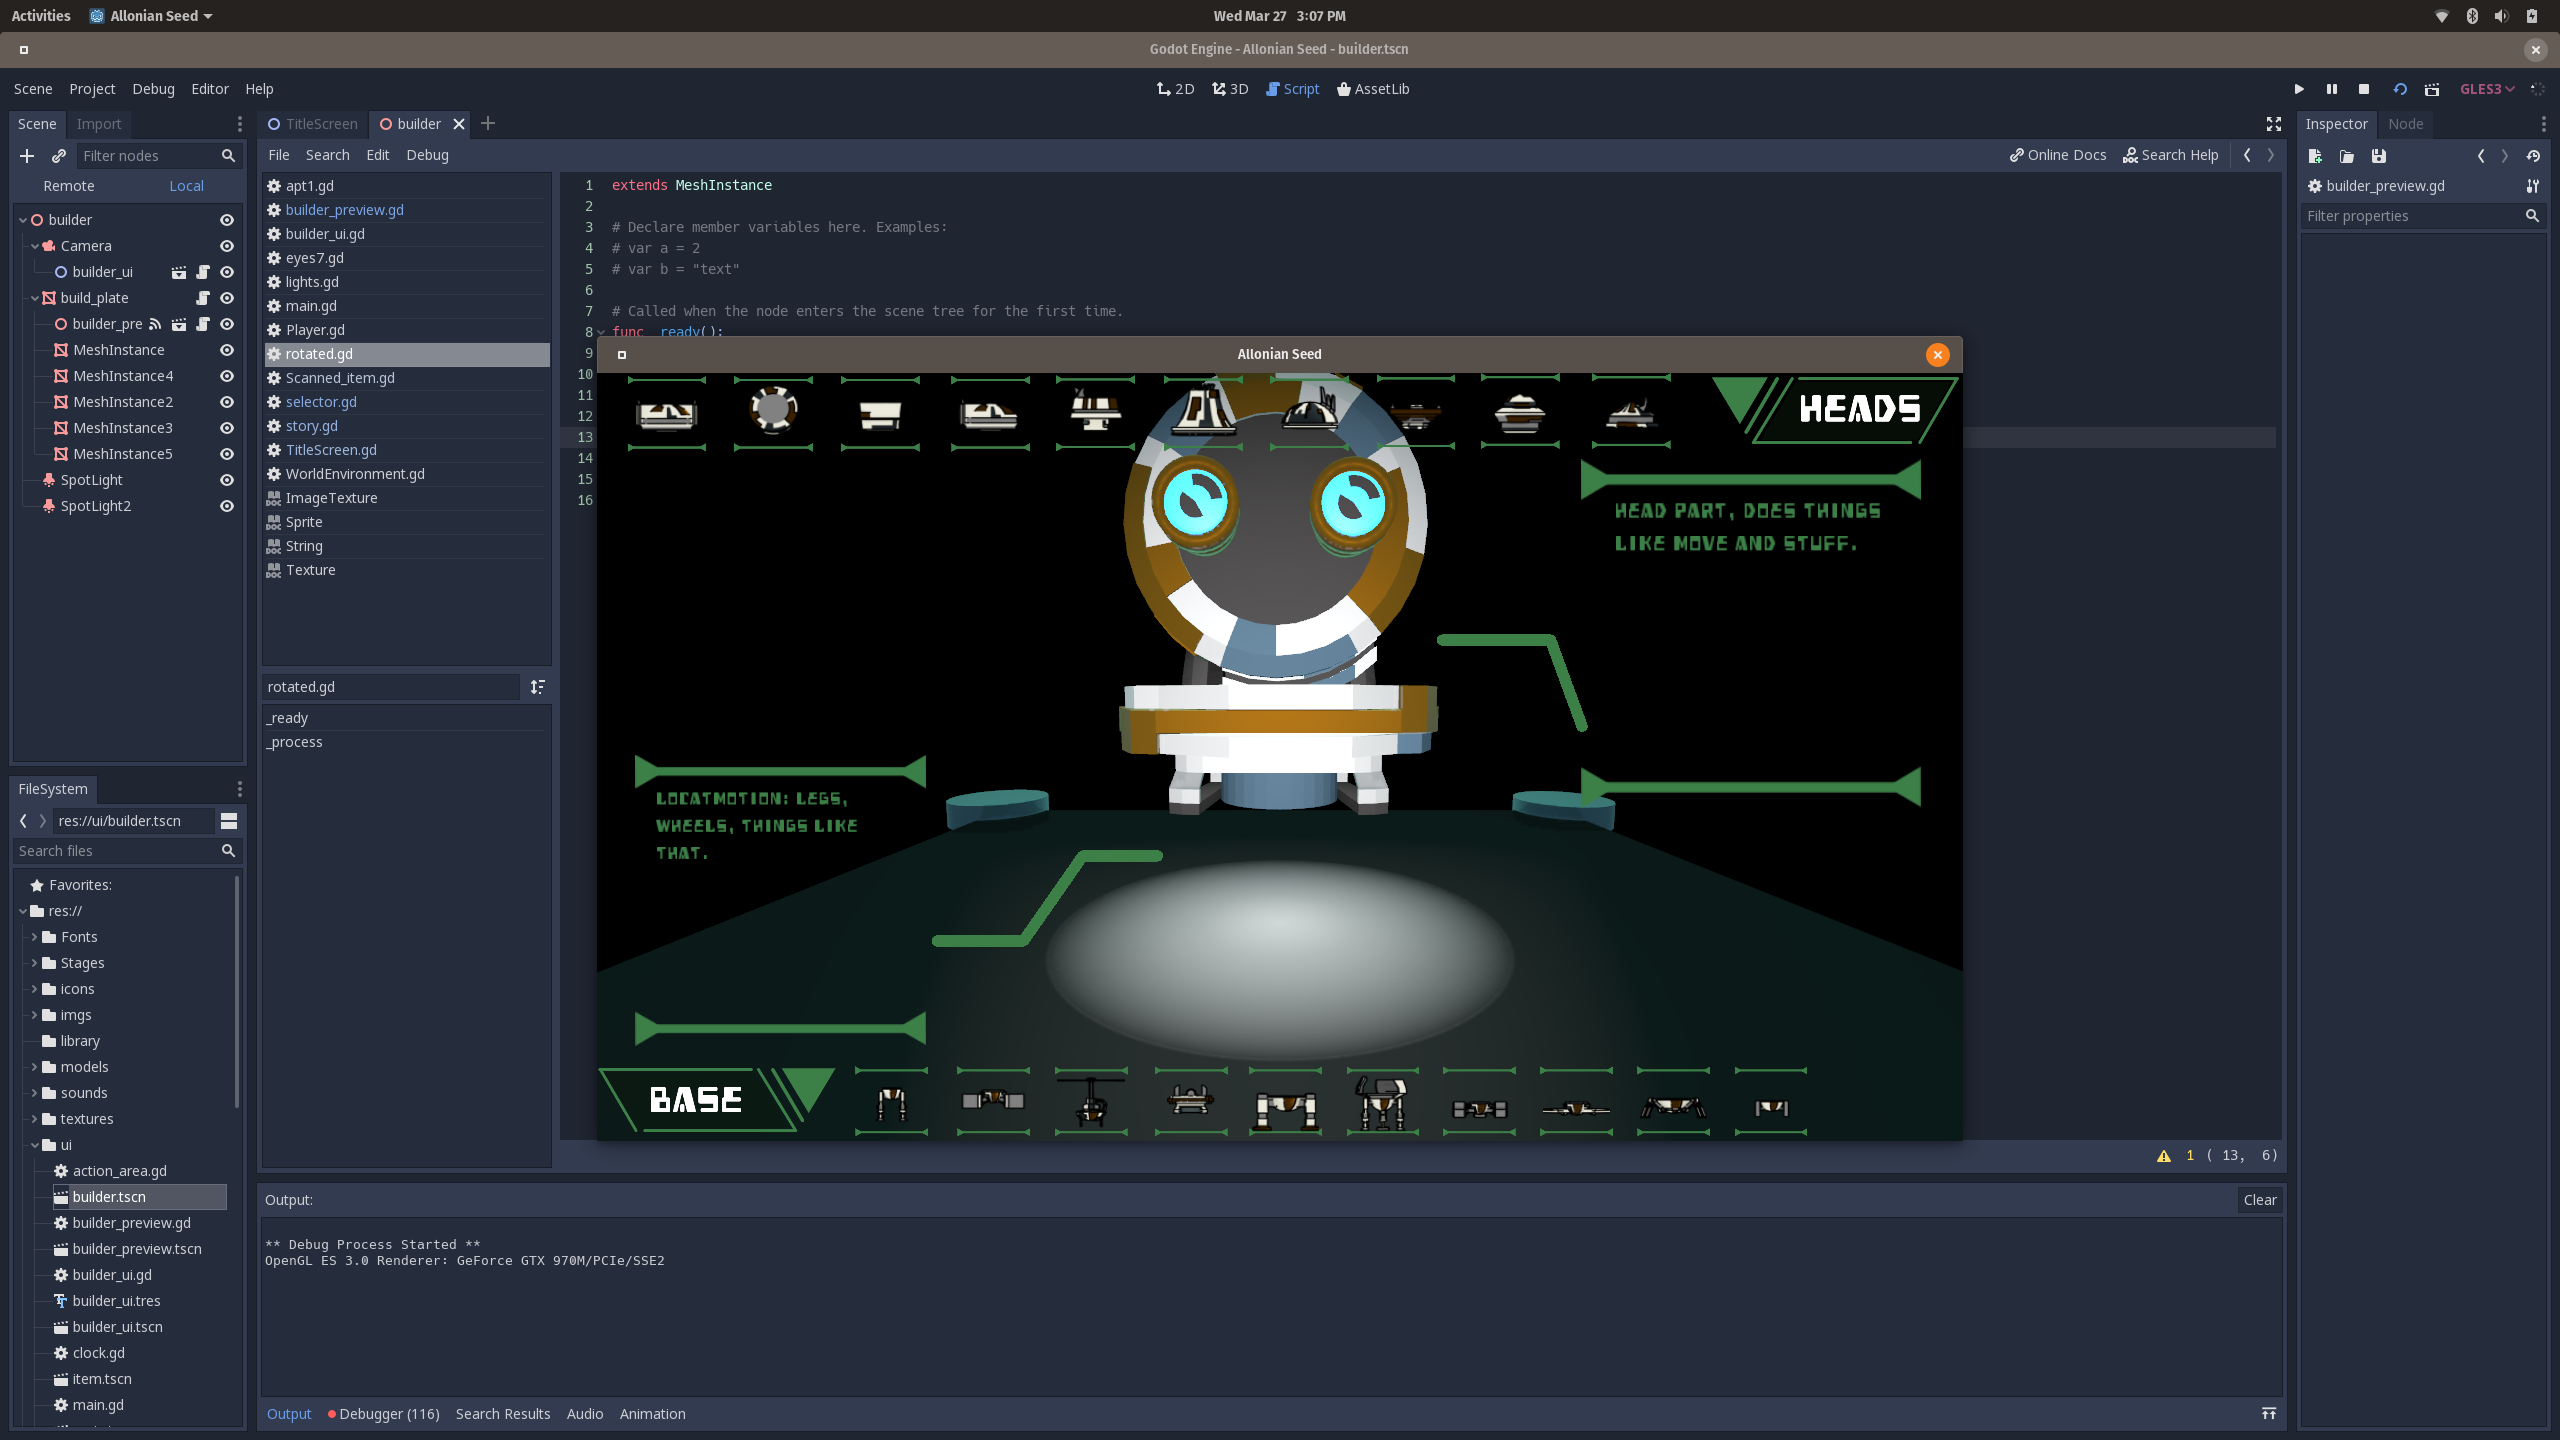2560x1440 pixels.
Task: Pause the running scene
Action: tap(2332, 89)
